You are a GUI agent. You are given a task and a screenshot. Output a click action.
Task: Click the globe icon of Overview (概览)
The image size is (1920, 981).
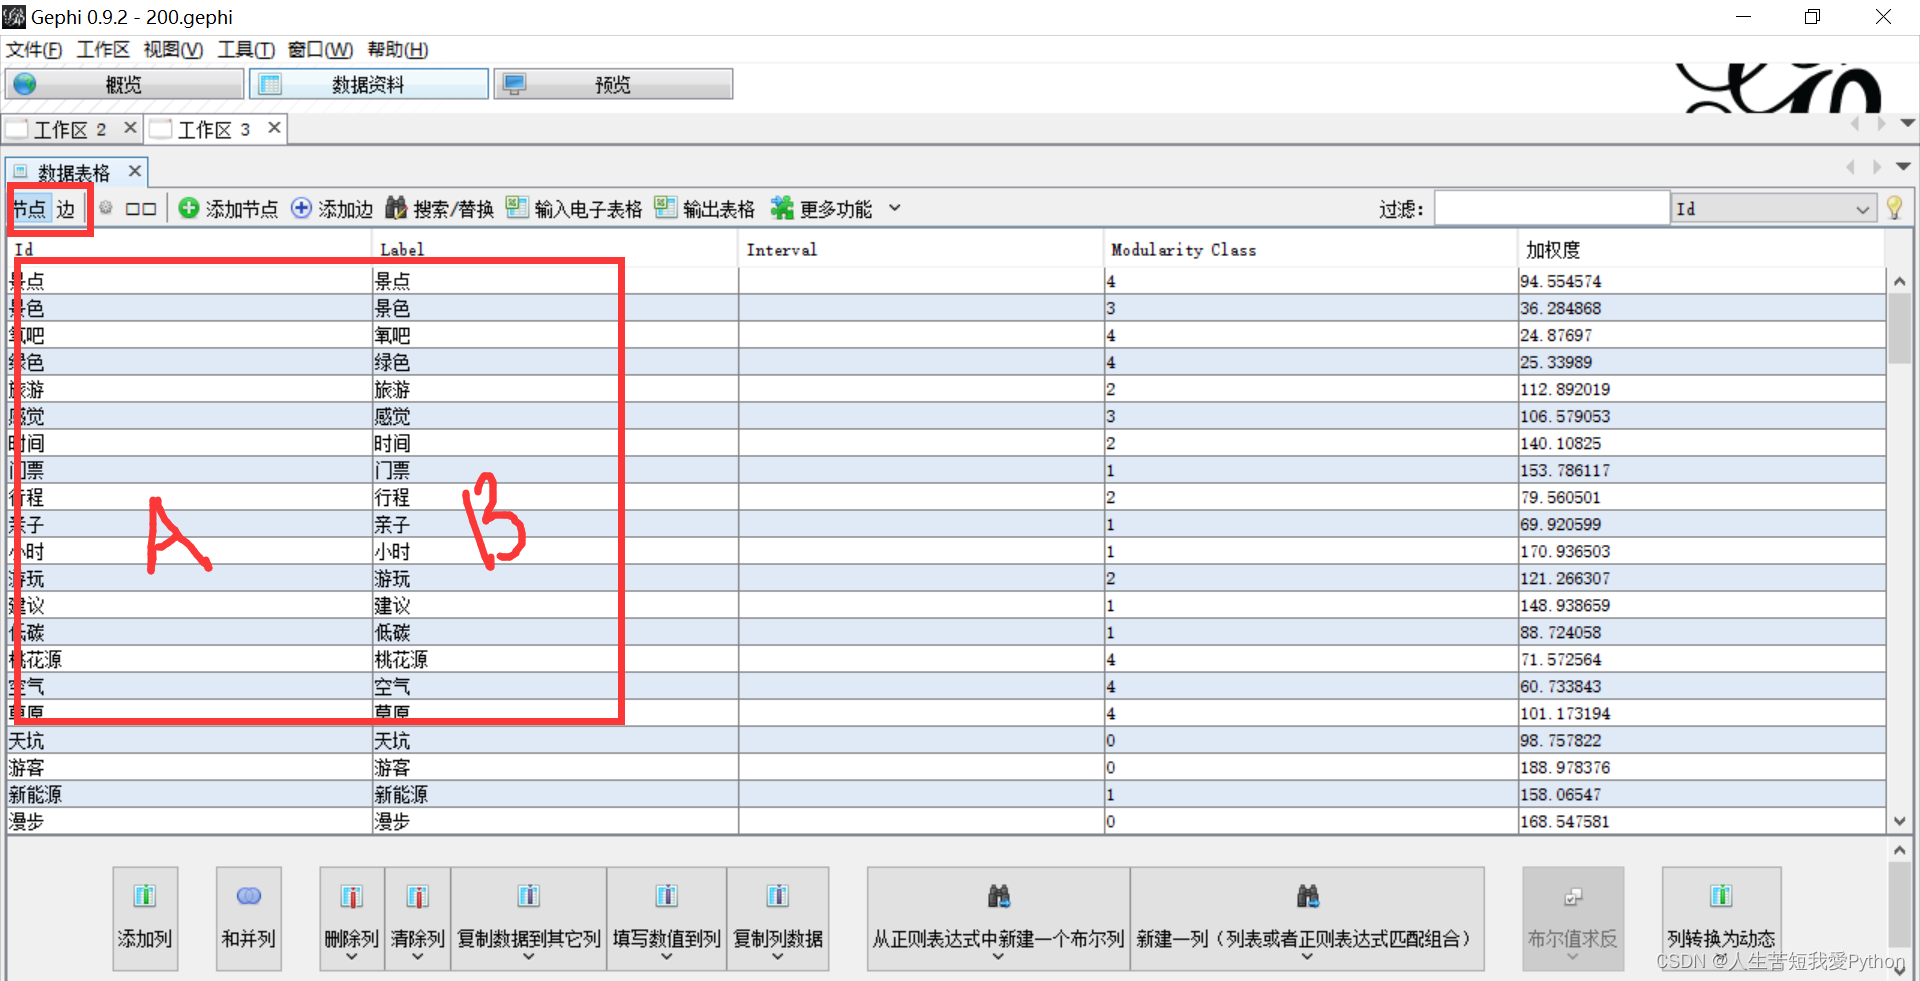(x=25, y=84)
